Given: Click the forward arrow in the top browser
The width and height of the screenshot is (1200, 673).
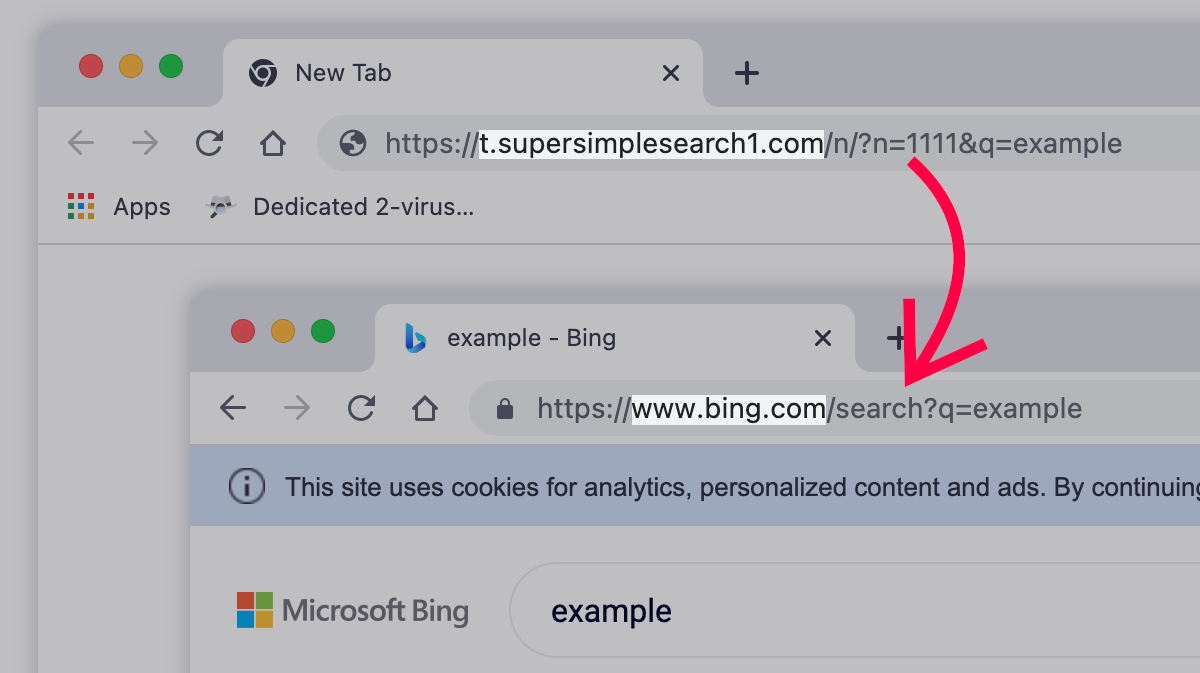Looking at the screenshot, I should [145, 143].
